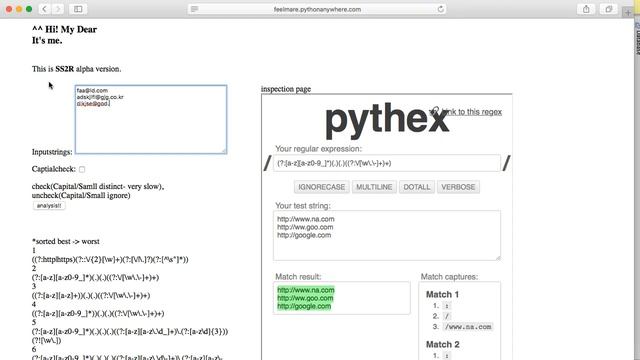Focus the feelmare.pythonanywhere.com address bar
Screen dimensions: 640x360
pos(317,9)
